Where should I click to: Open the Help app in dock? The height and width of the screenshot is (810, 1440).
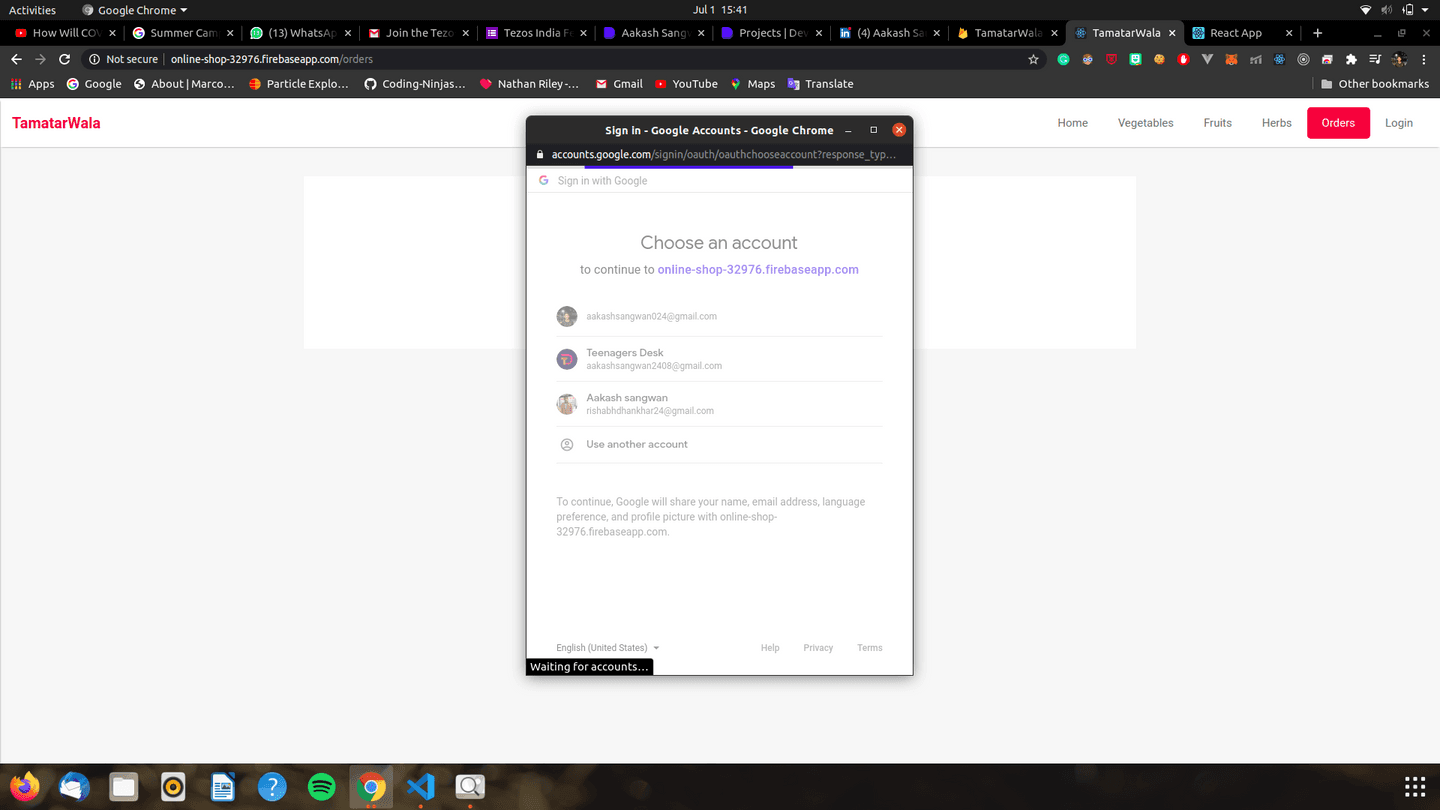272,787
